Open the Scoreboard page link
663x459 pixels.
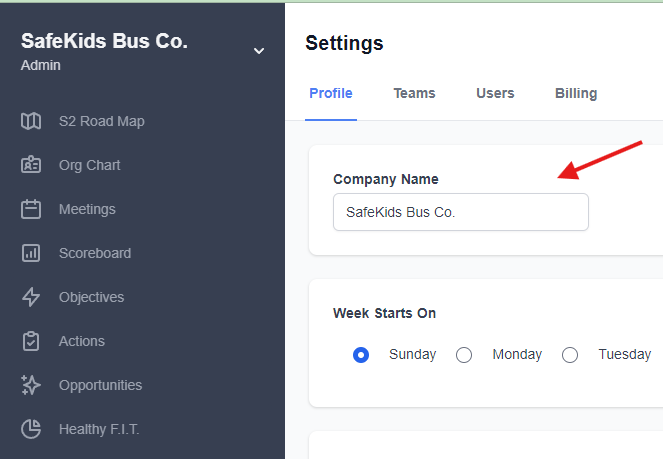(x=95, y=253)
